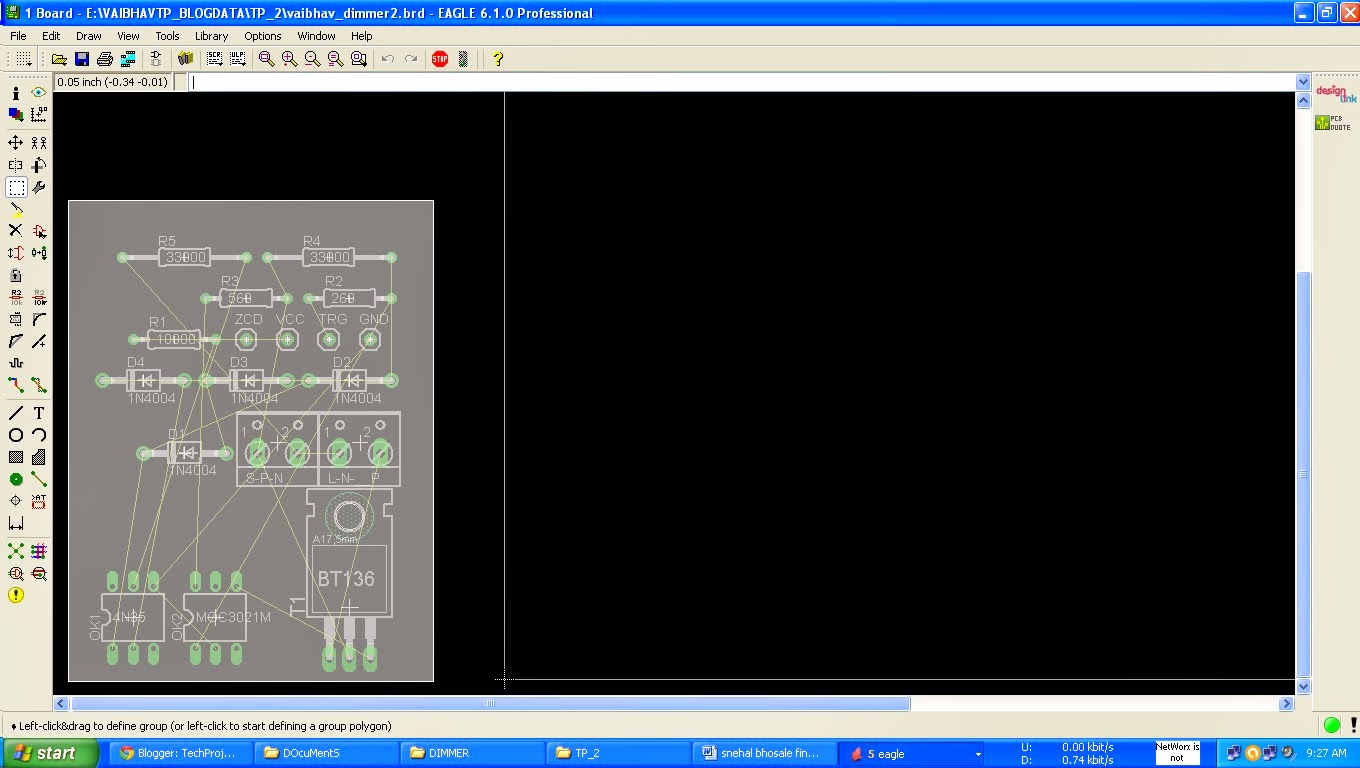Viewport: 1360px width, 768px height.
Task: Select the Move tool
Action: [16, 143]
